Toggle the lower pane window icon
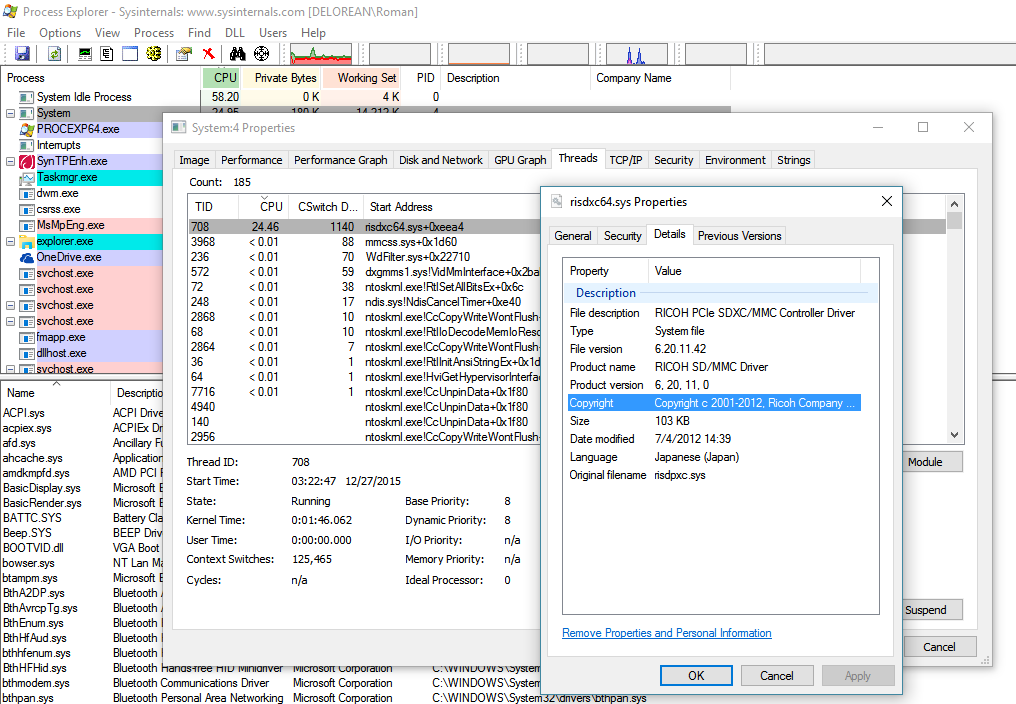1016x704 pixels. point(130,54)
